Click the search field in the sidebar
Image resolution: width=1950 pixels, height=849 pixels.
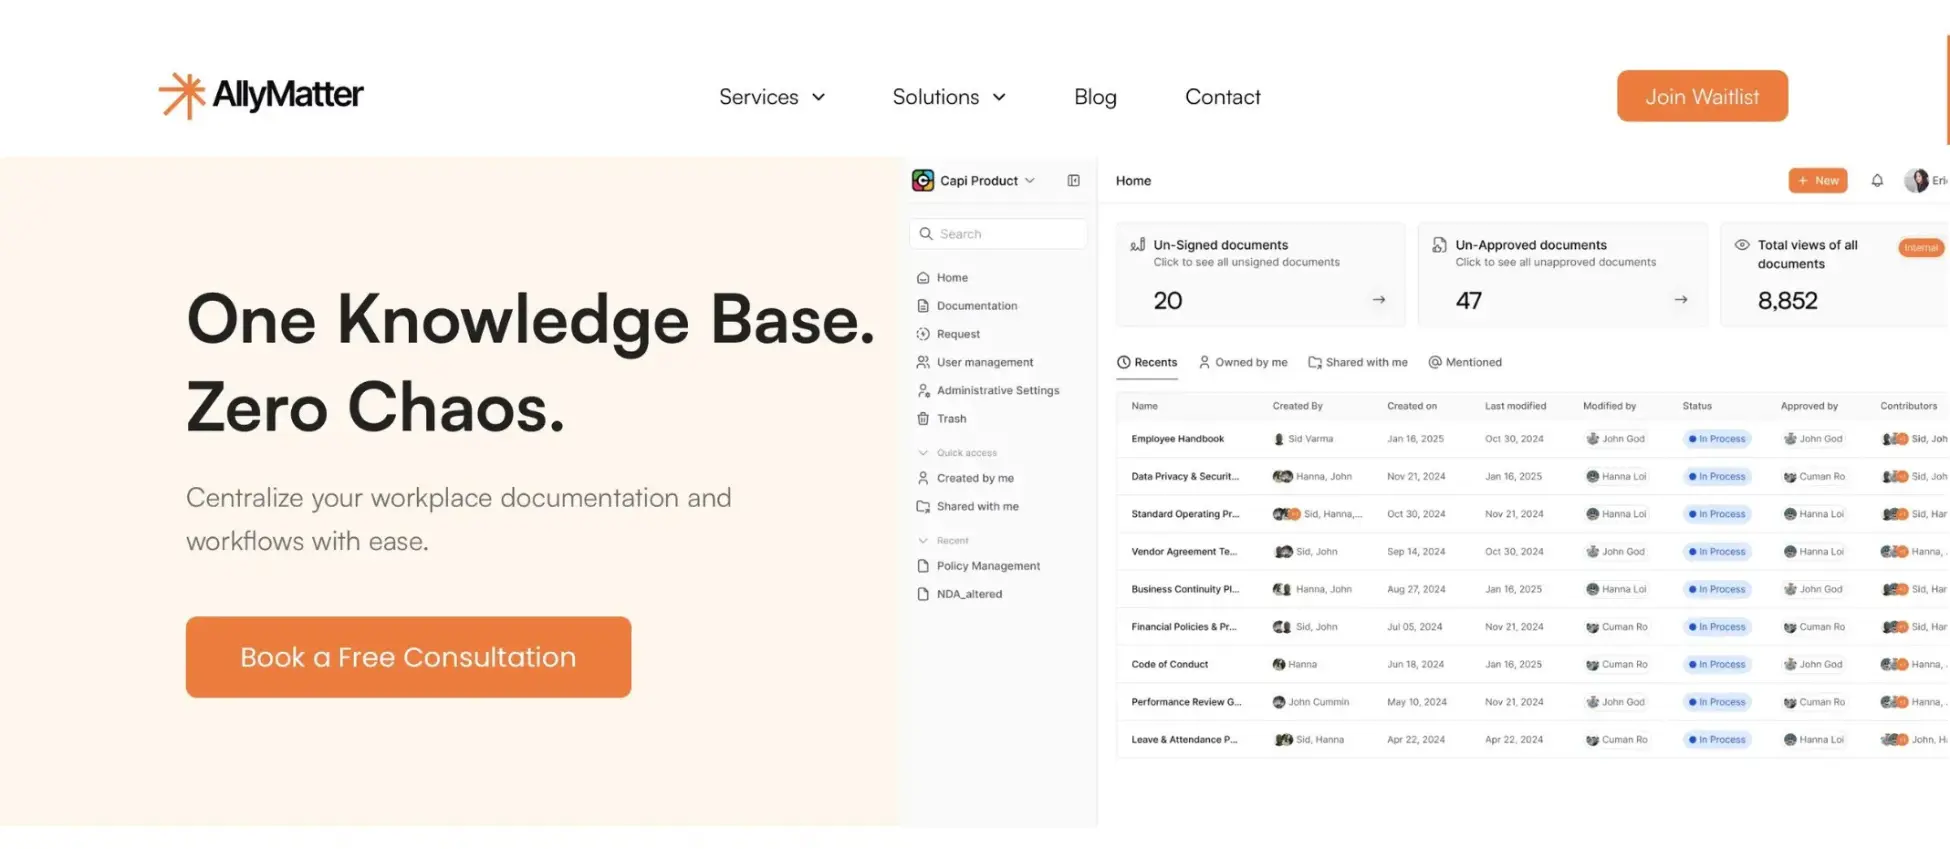click(x=997, y=233)
